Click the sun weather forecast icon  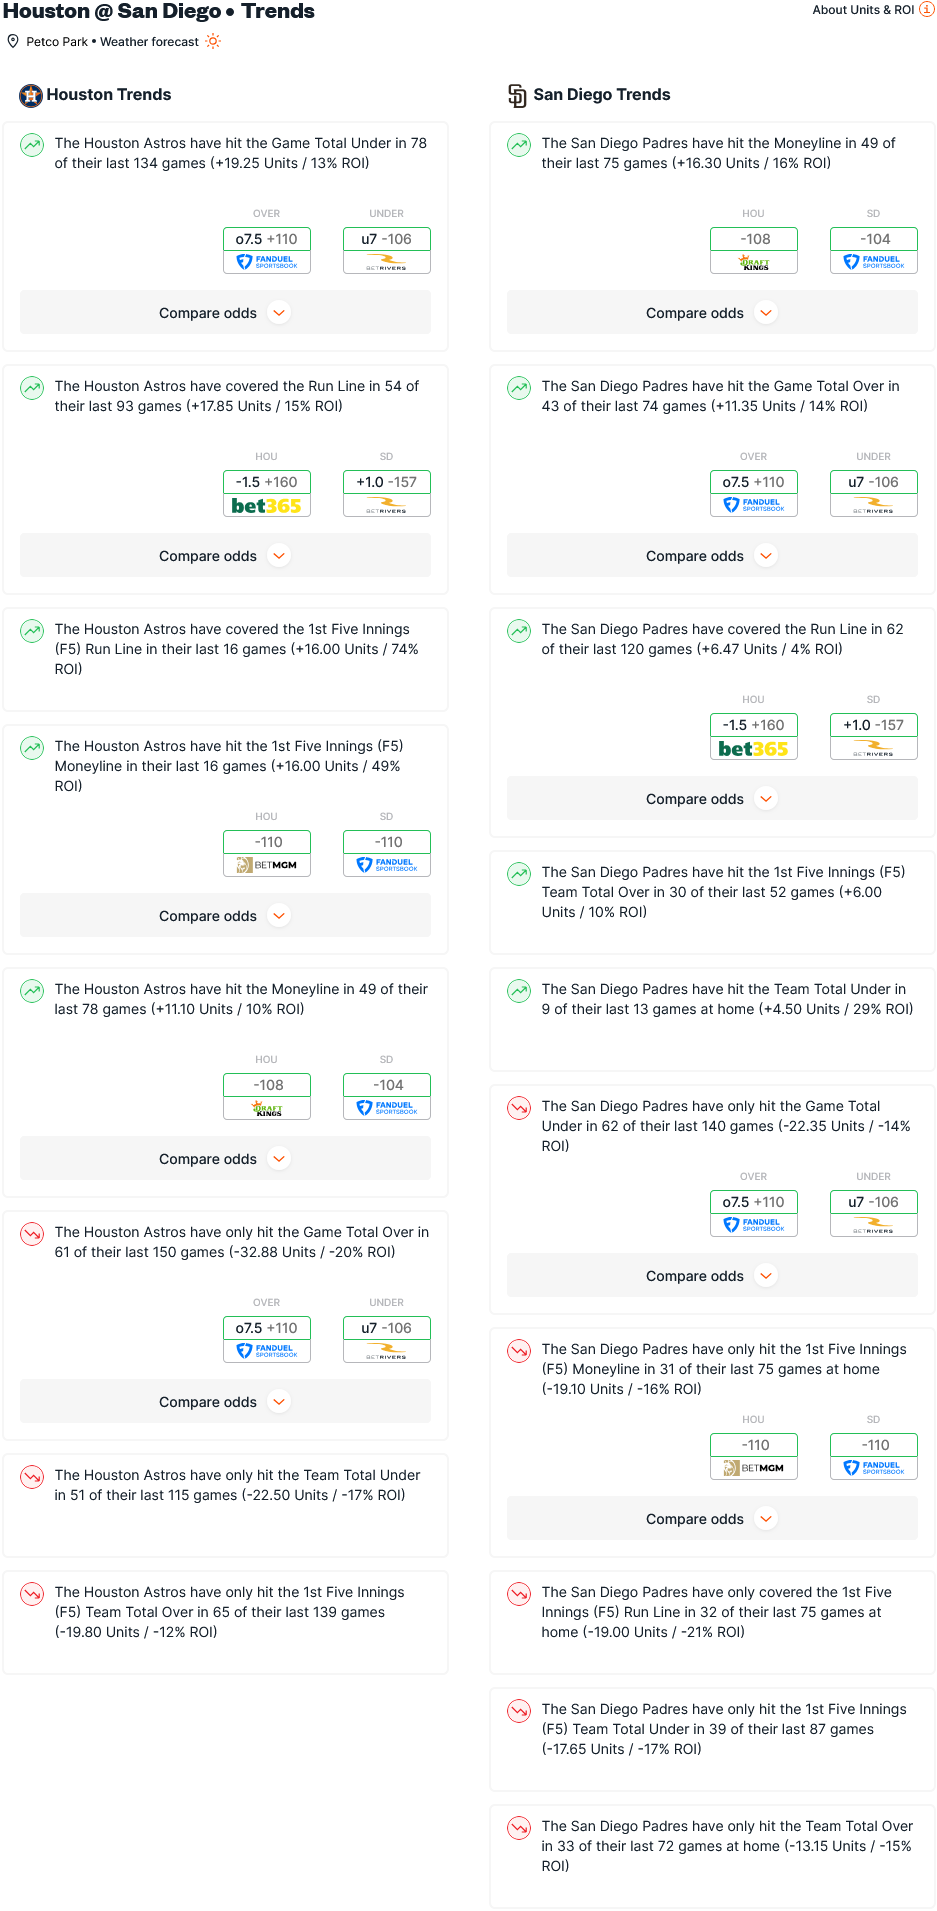pyautogui.click(x=213, y=41)
